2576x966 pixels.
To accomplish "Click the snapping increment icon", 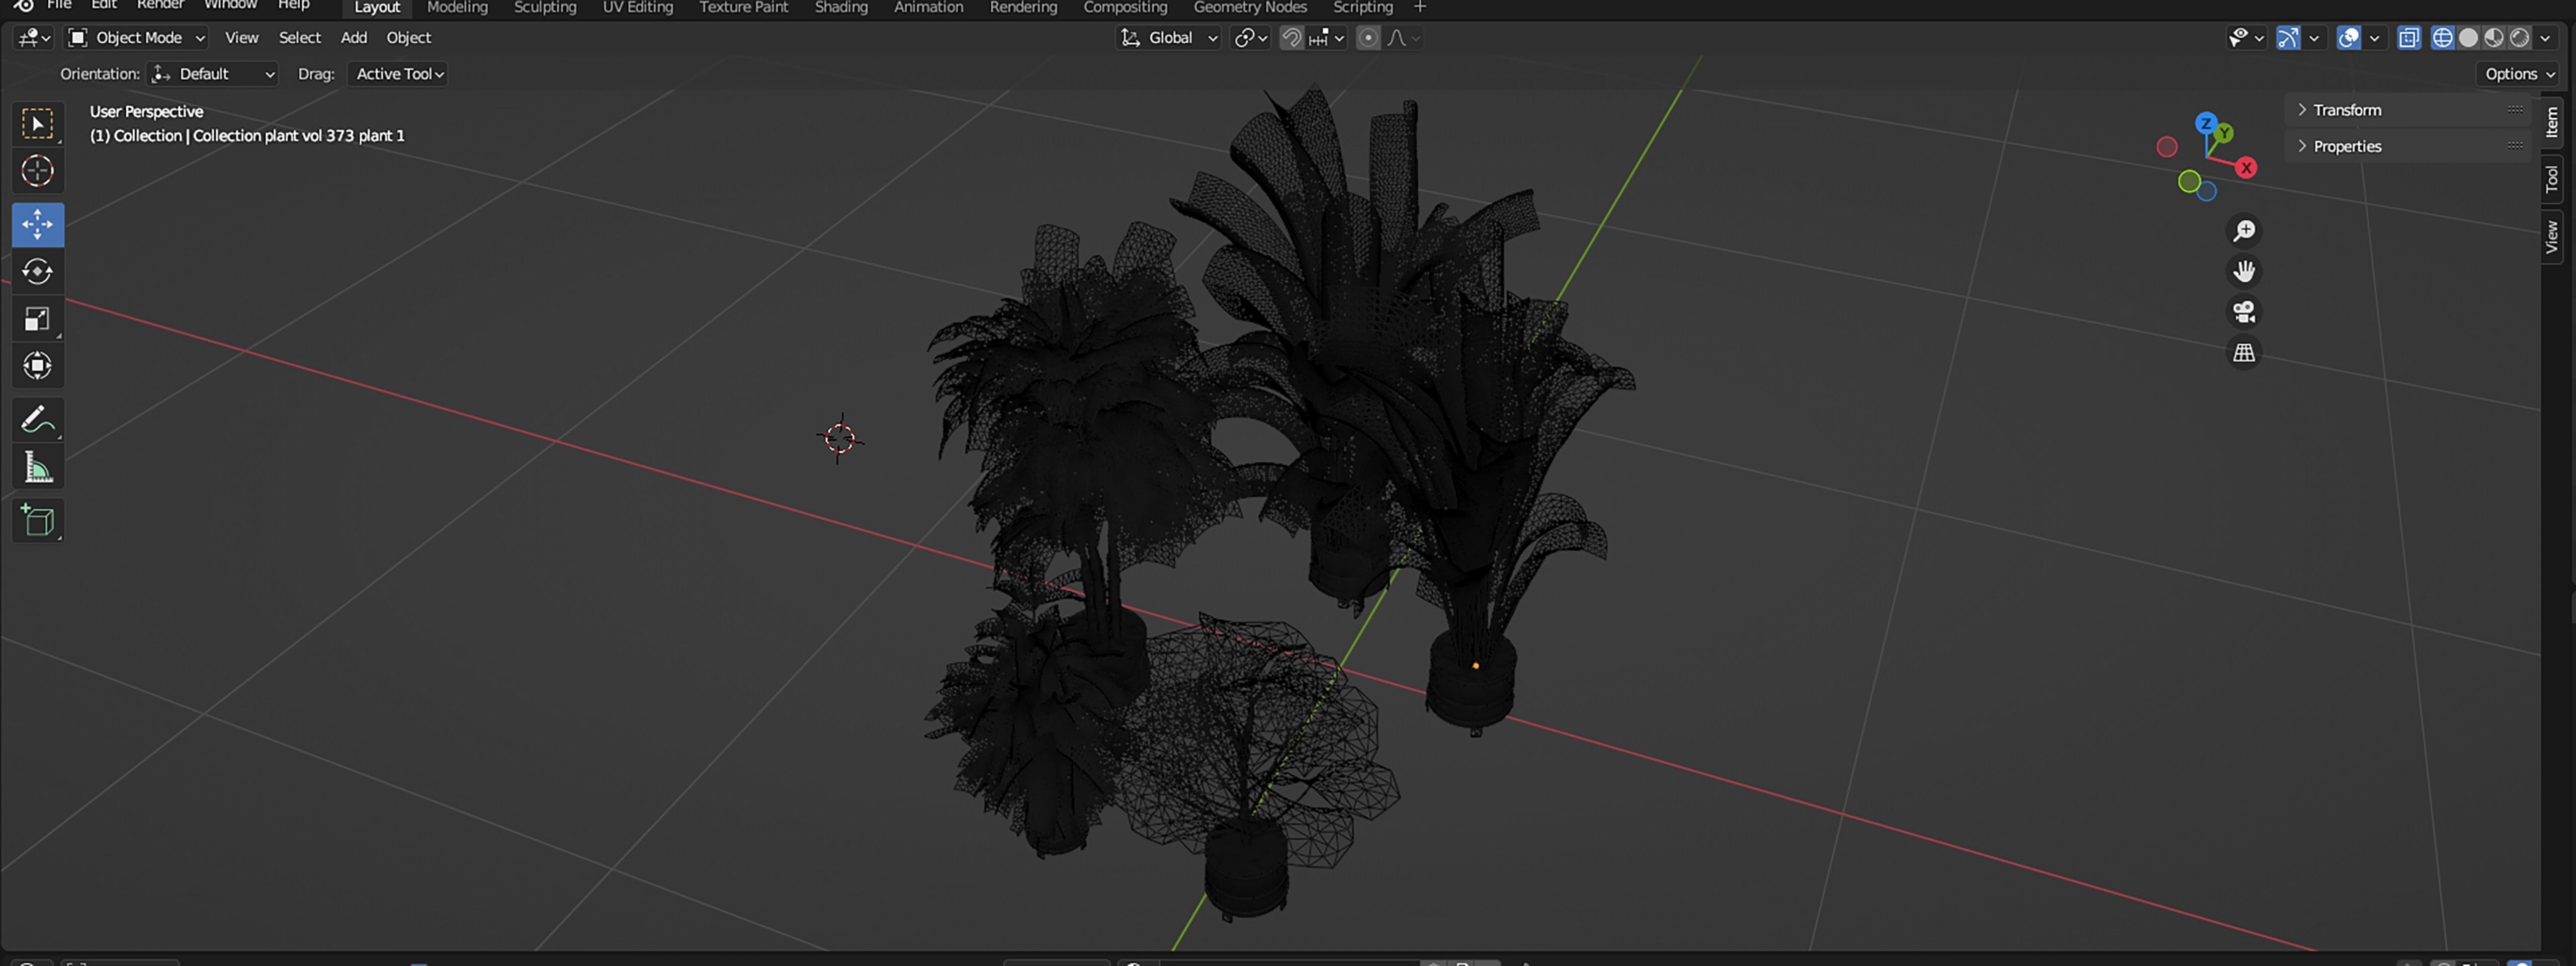I will click(1326, 38).
